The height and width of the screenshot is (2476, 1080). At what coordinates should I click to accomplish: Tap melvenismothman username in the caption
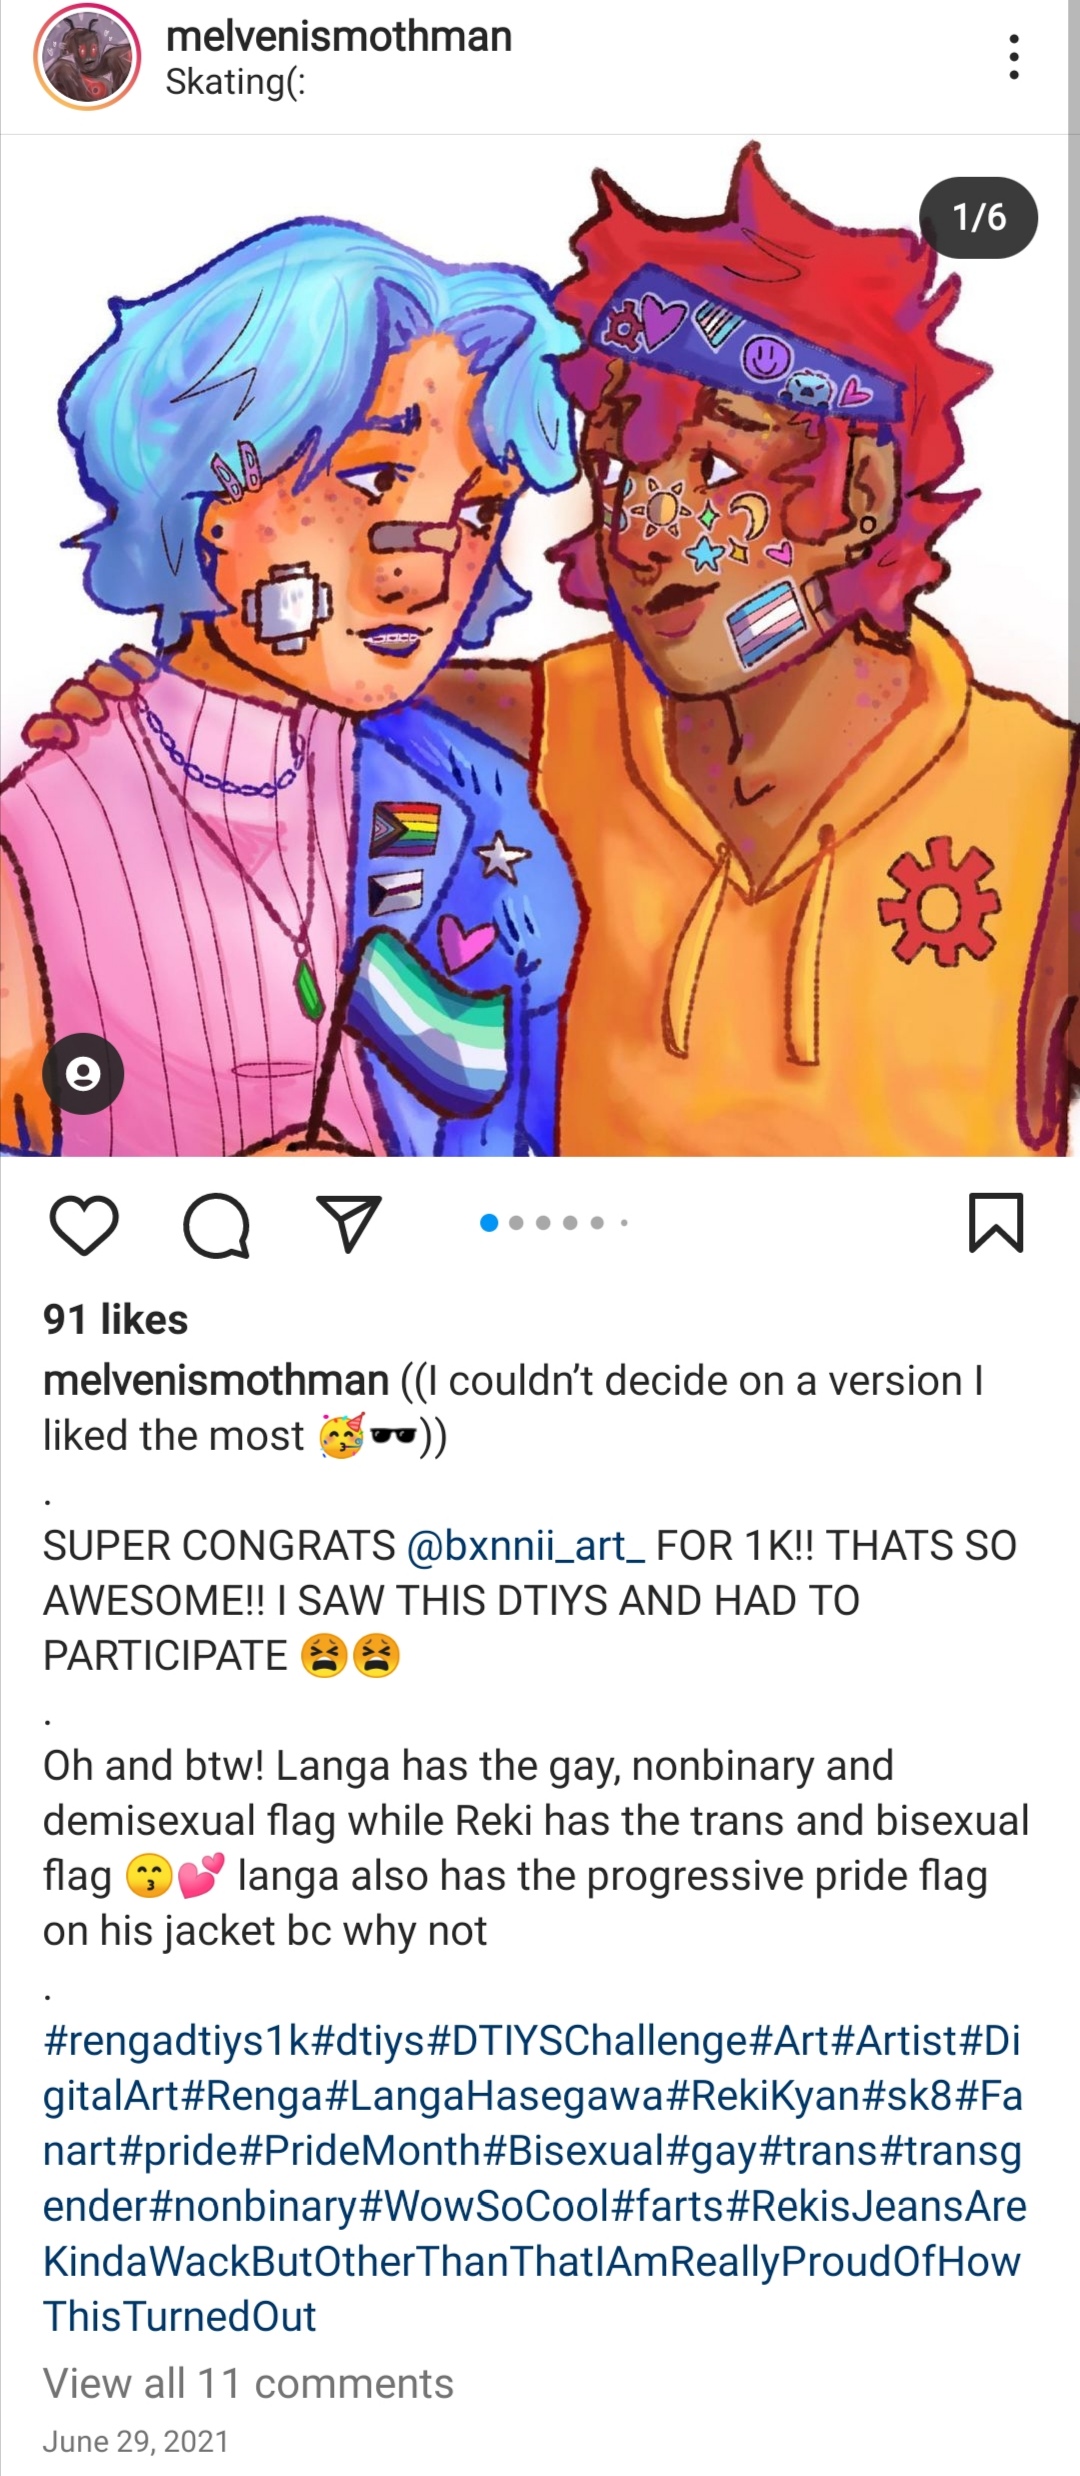tap(215, 1381)
